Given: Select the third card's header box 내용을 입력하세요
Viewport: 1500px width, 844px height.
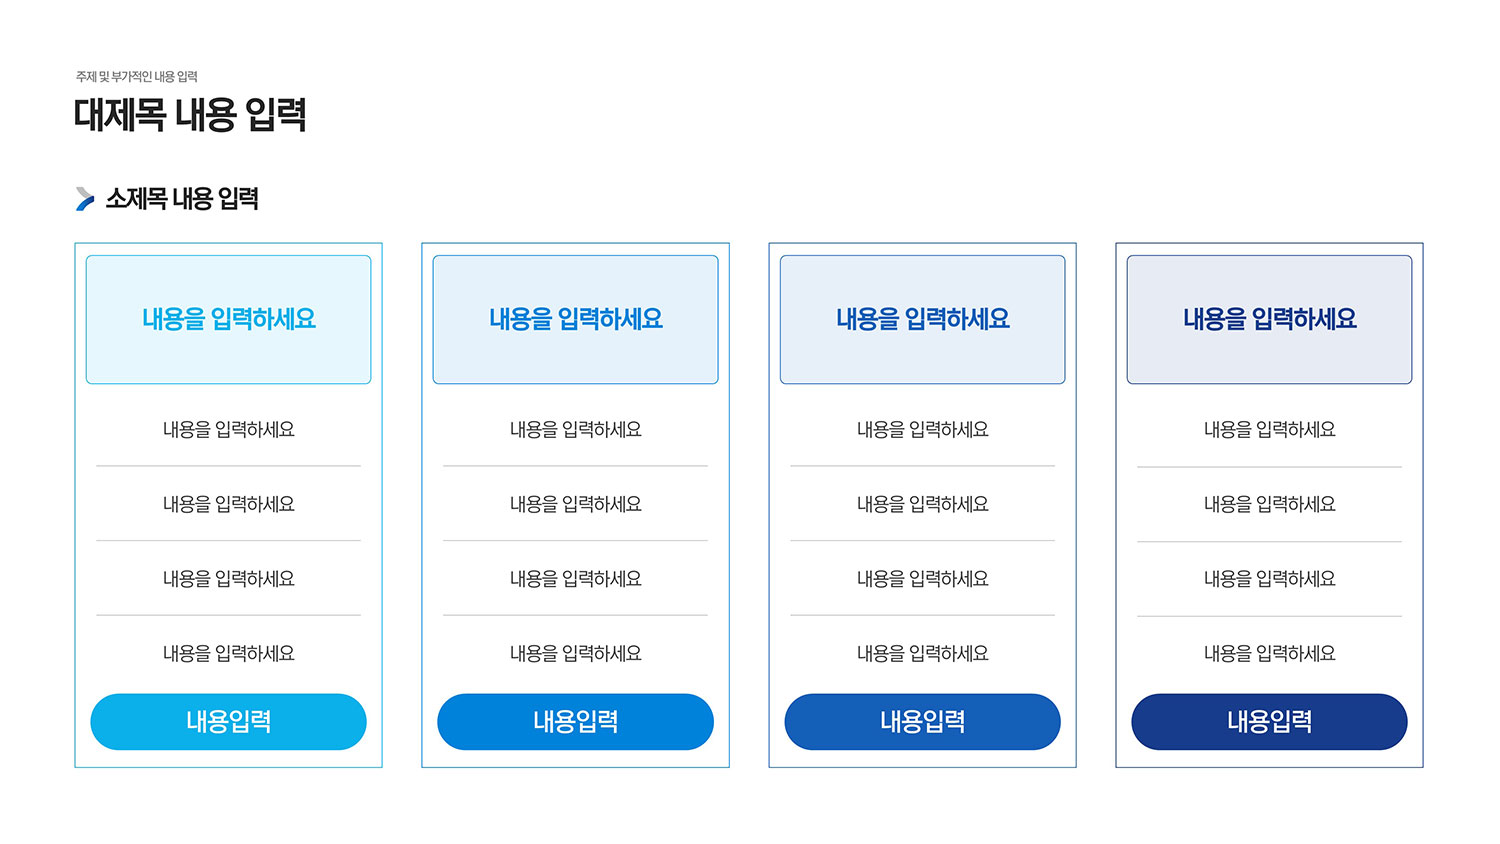Looking at the screenshot, I should [x=922, y=319].
